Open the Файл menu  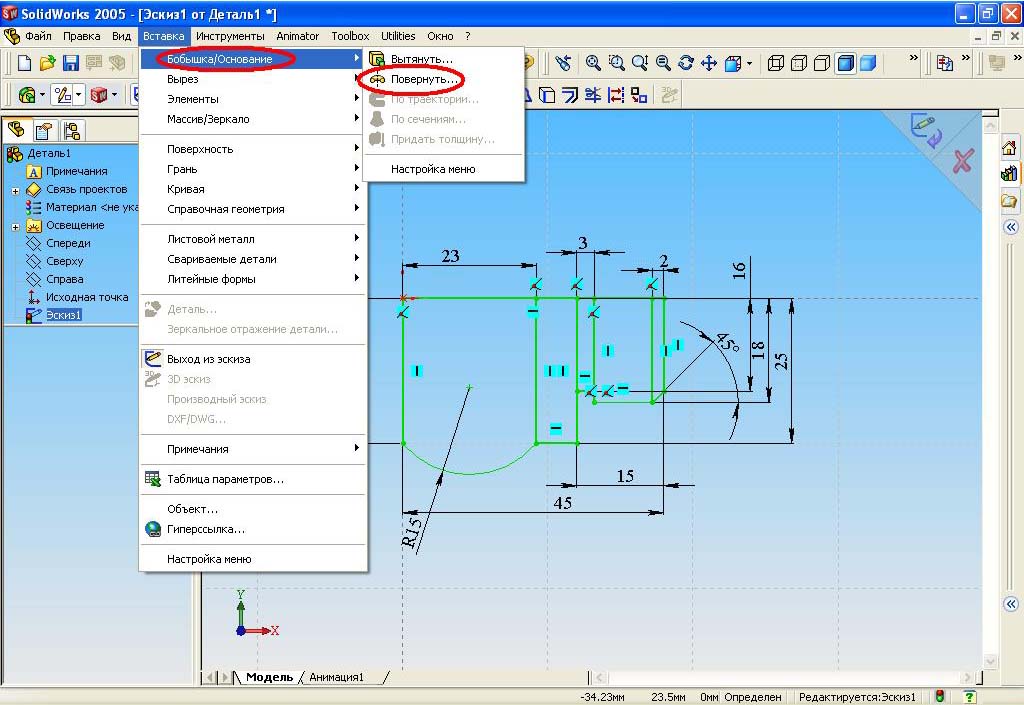pyautogui.click(x=38, y=36)
